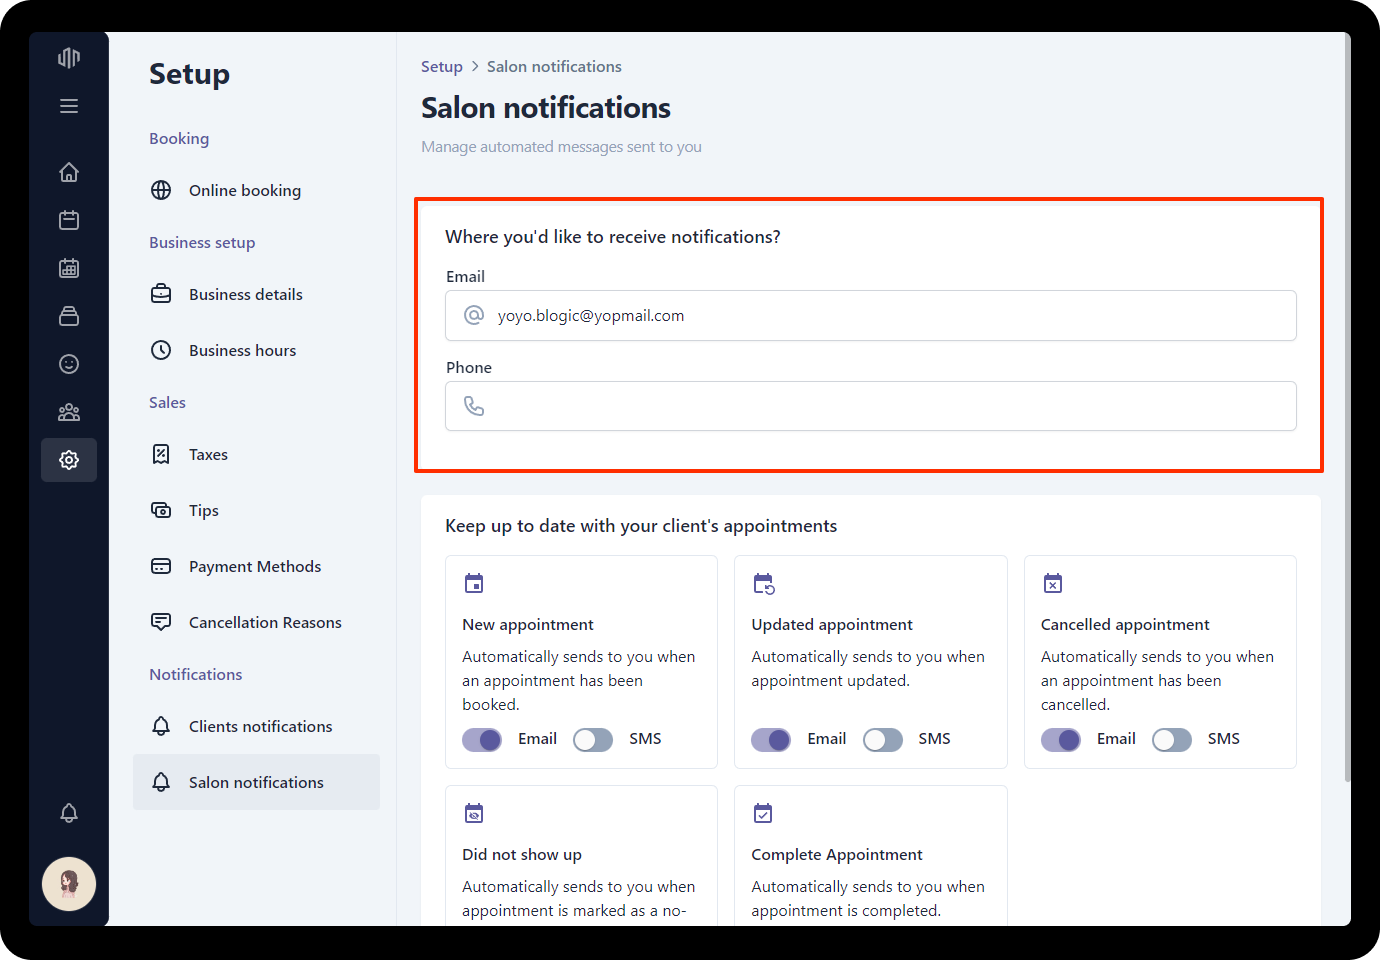Select Payment Methods in Setup menu
The width and height of the screenshot is (1380, 960).
tap(254, 566)
